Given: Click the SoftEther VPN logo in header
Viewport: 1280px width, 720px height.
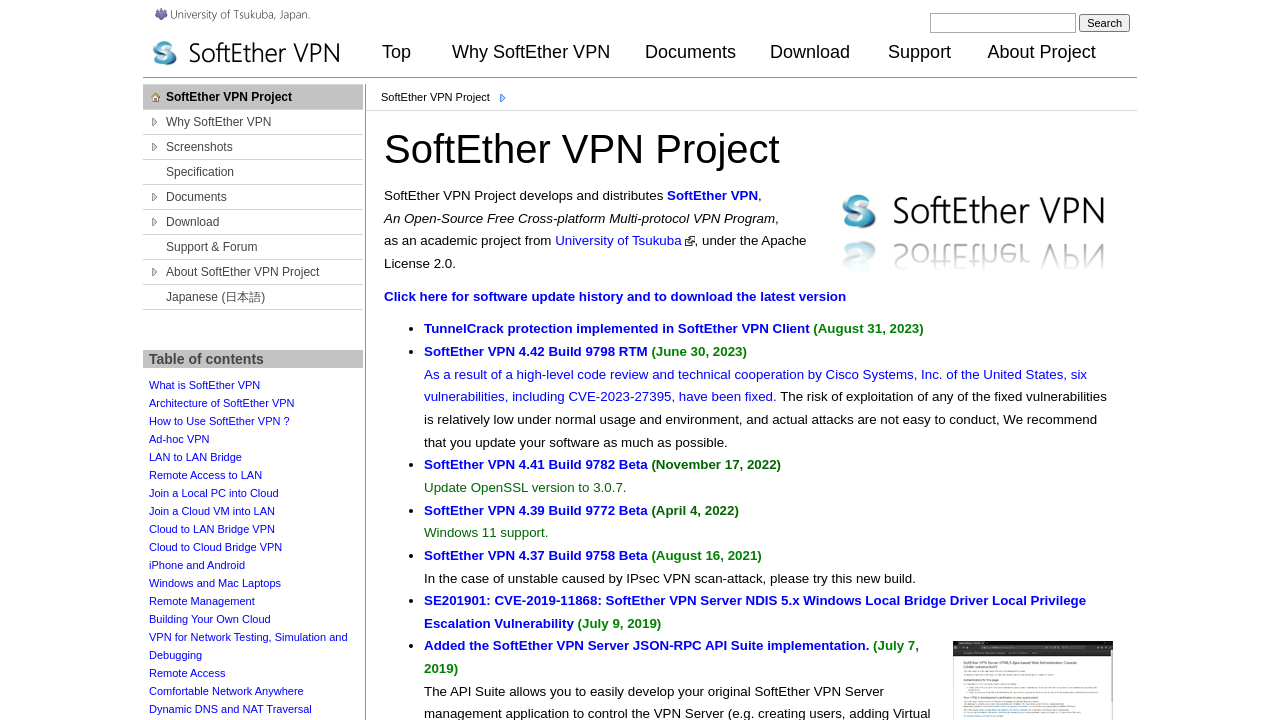Looking at the screenshot, I should pyautogui.click(x=246, y=53).
